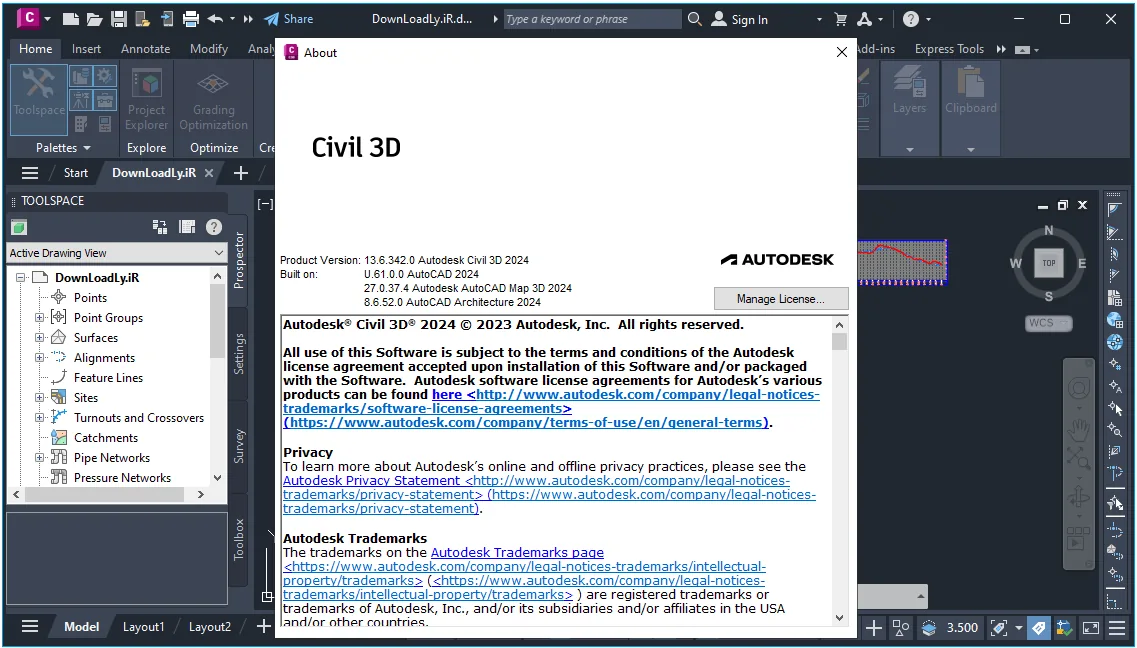Screen dimensions: 1137x648
Task: Toggle the Prospector tab ribbon icon
Action: click(81, 75)
